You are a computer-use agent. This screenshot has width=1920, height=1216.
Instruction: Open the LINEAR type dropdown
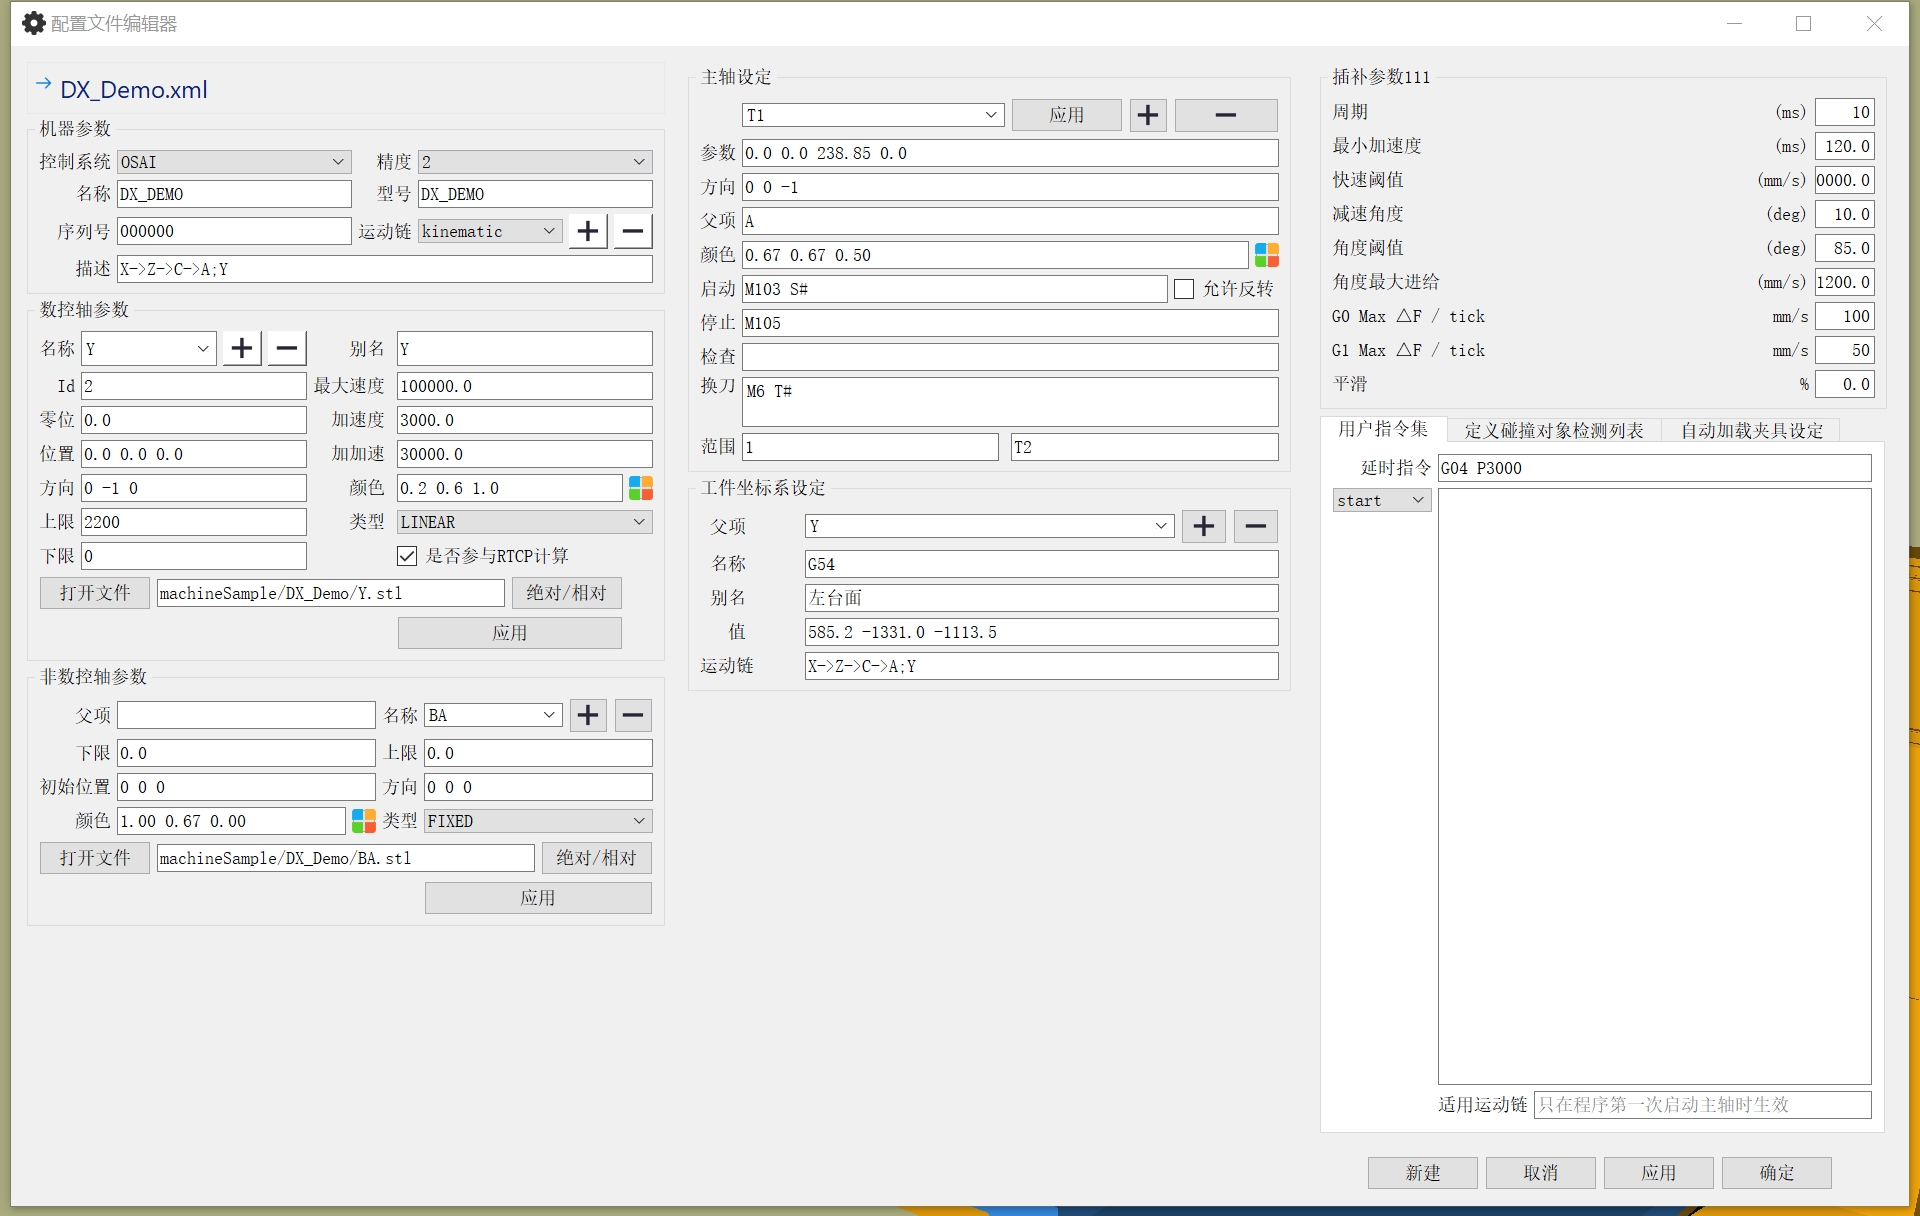tap(525, 522)
